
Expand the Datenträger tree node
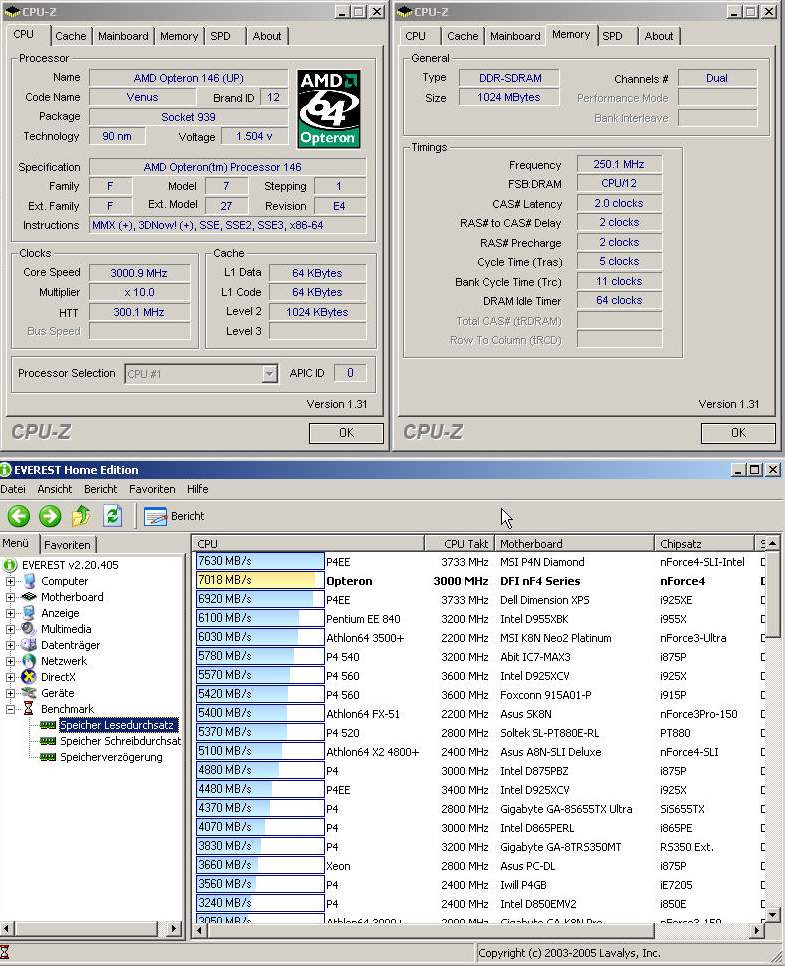10,645
